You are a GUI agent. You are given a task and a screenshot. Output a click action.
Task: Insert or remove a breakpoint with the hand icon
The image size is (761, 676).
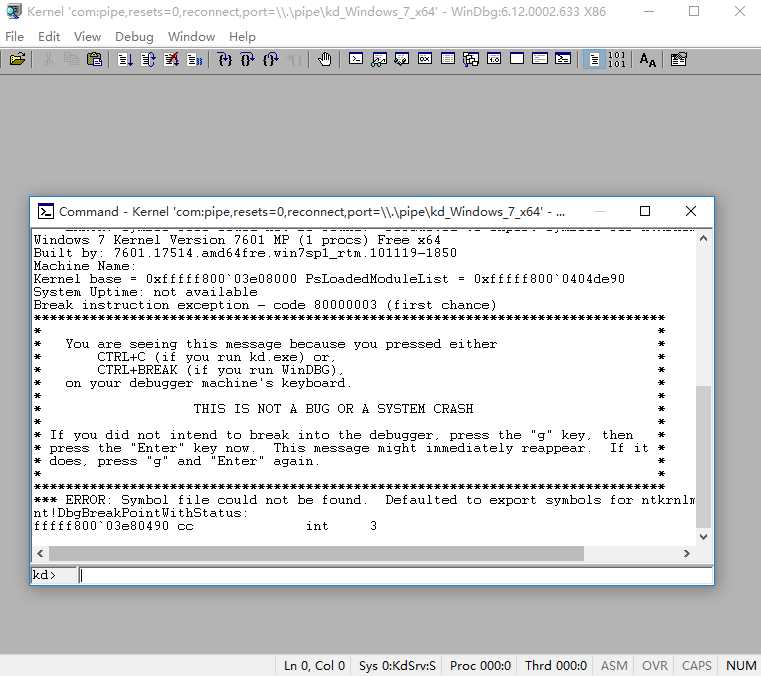click(x=324, y=60)
